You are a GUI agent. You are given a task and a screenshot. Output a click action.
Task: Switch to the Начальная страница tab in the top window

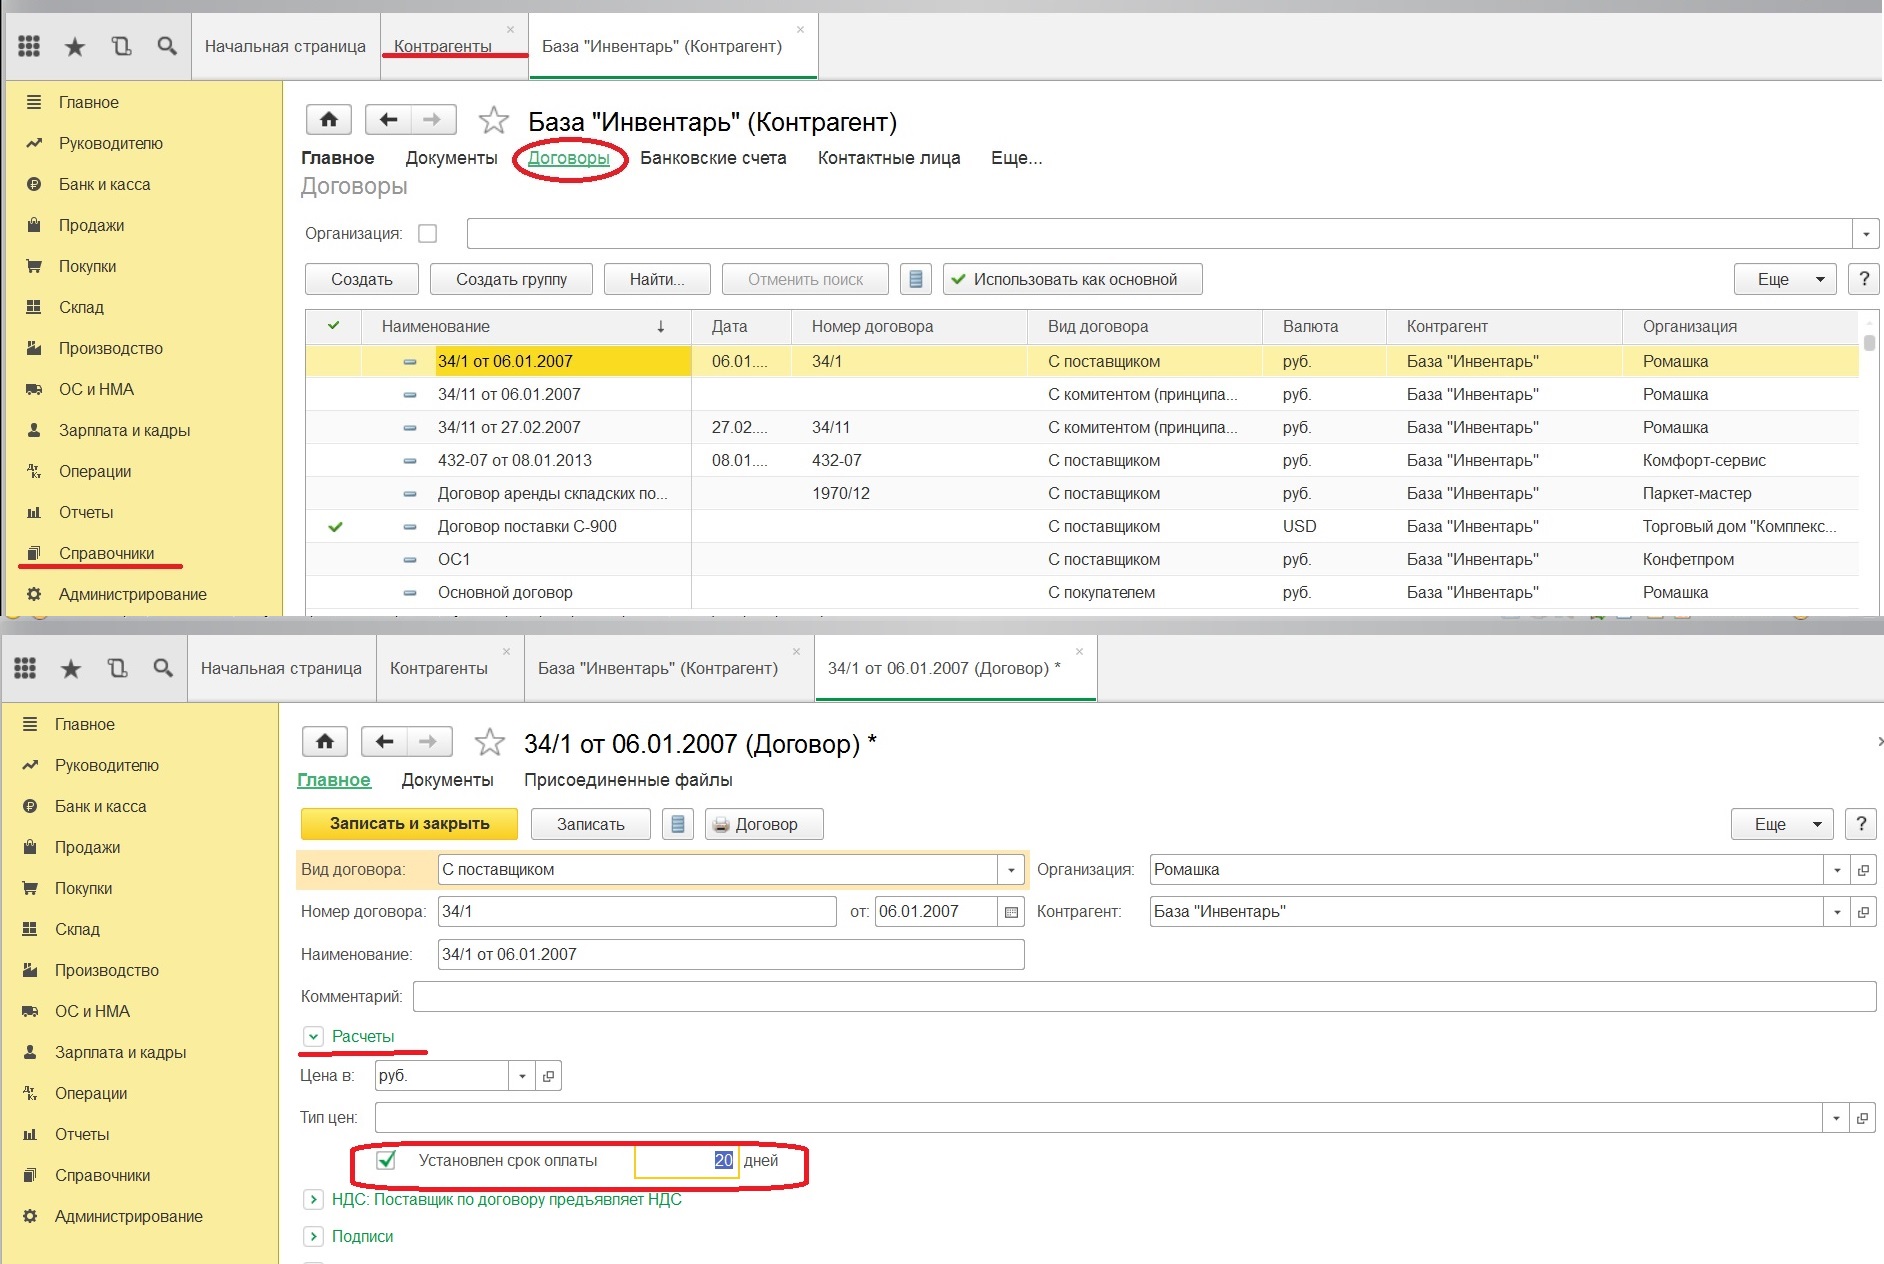[x=285, y=46]
